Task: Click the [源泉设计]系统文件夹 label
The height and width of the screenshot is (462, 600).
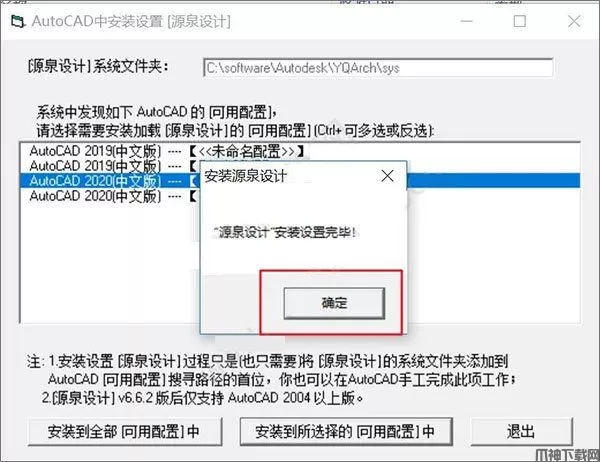Action: pos(98,67)
